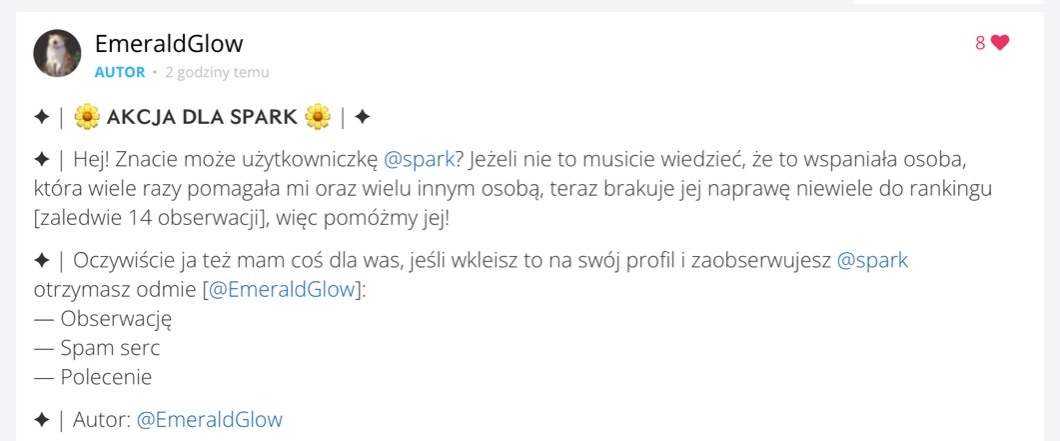This screenshot has height=441, width=1060.
Task: Click the star symbol starting the heading line
Action: click(x=42, y=117)
